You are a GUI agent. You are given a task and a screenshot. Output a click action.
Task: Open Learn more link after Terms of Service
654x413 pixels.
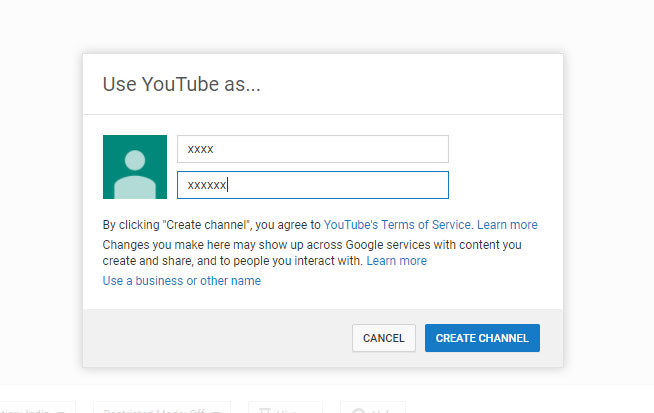tap(507, 225)
